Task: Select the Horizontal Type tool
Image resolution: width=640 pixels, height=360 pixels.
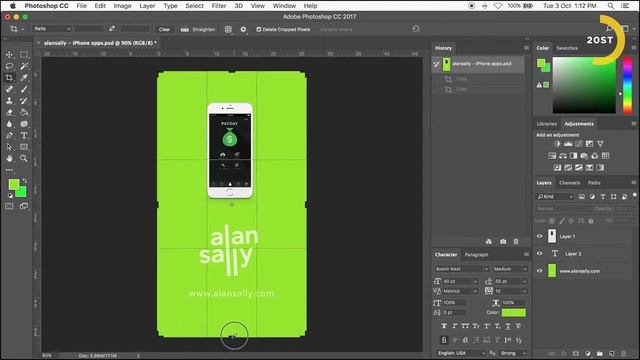Action: (24, 136)
